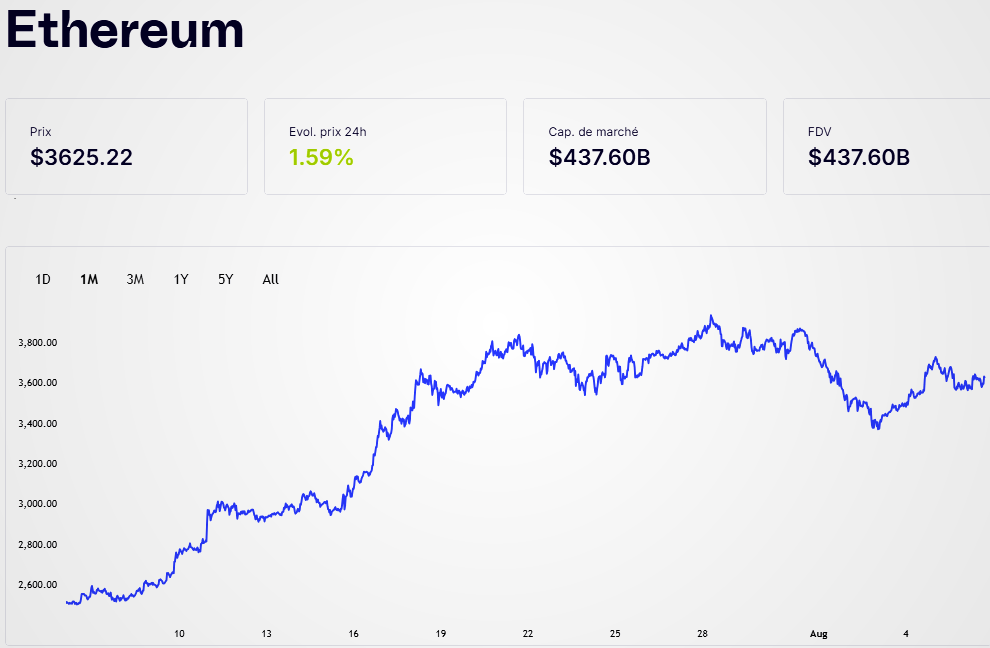Open the 5Y chart view

point(225,279)
